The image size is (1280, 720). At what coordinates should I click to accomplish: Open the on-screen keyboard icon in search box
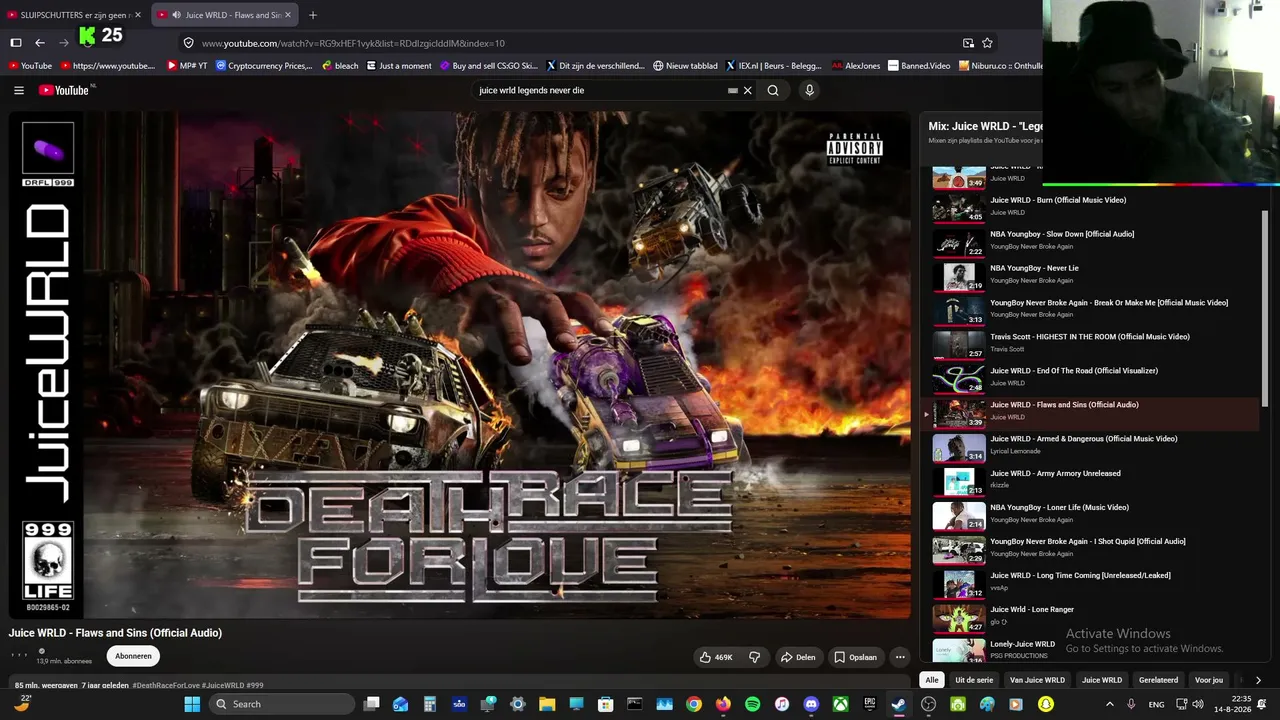tap(733, 90)
